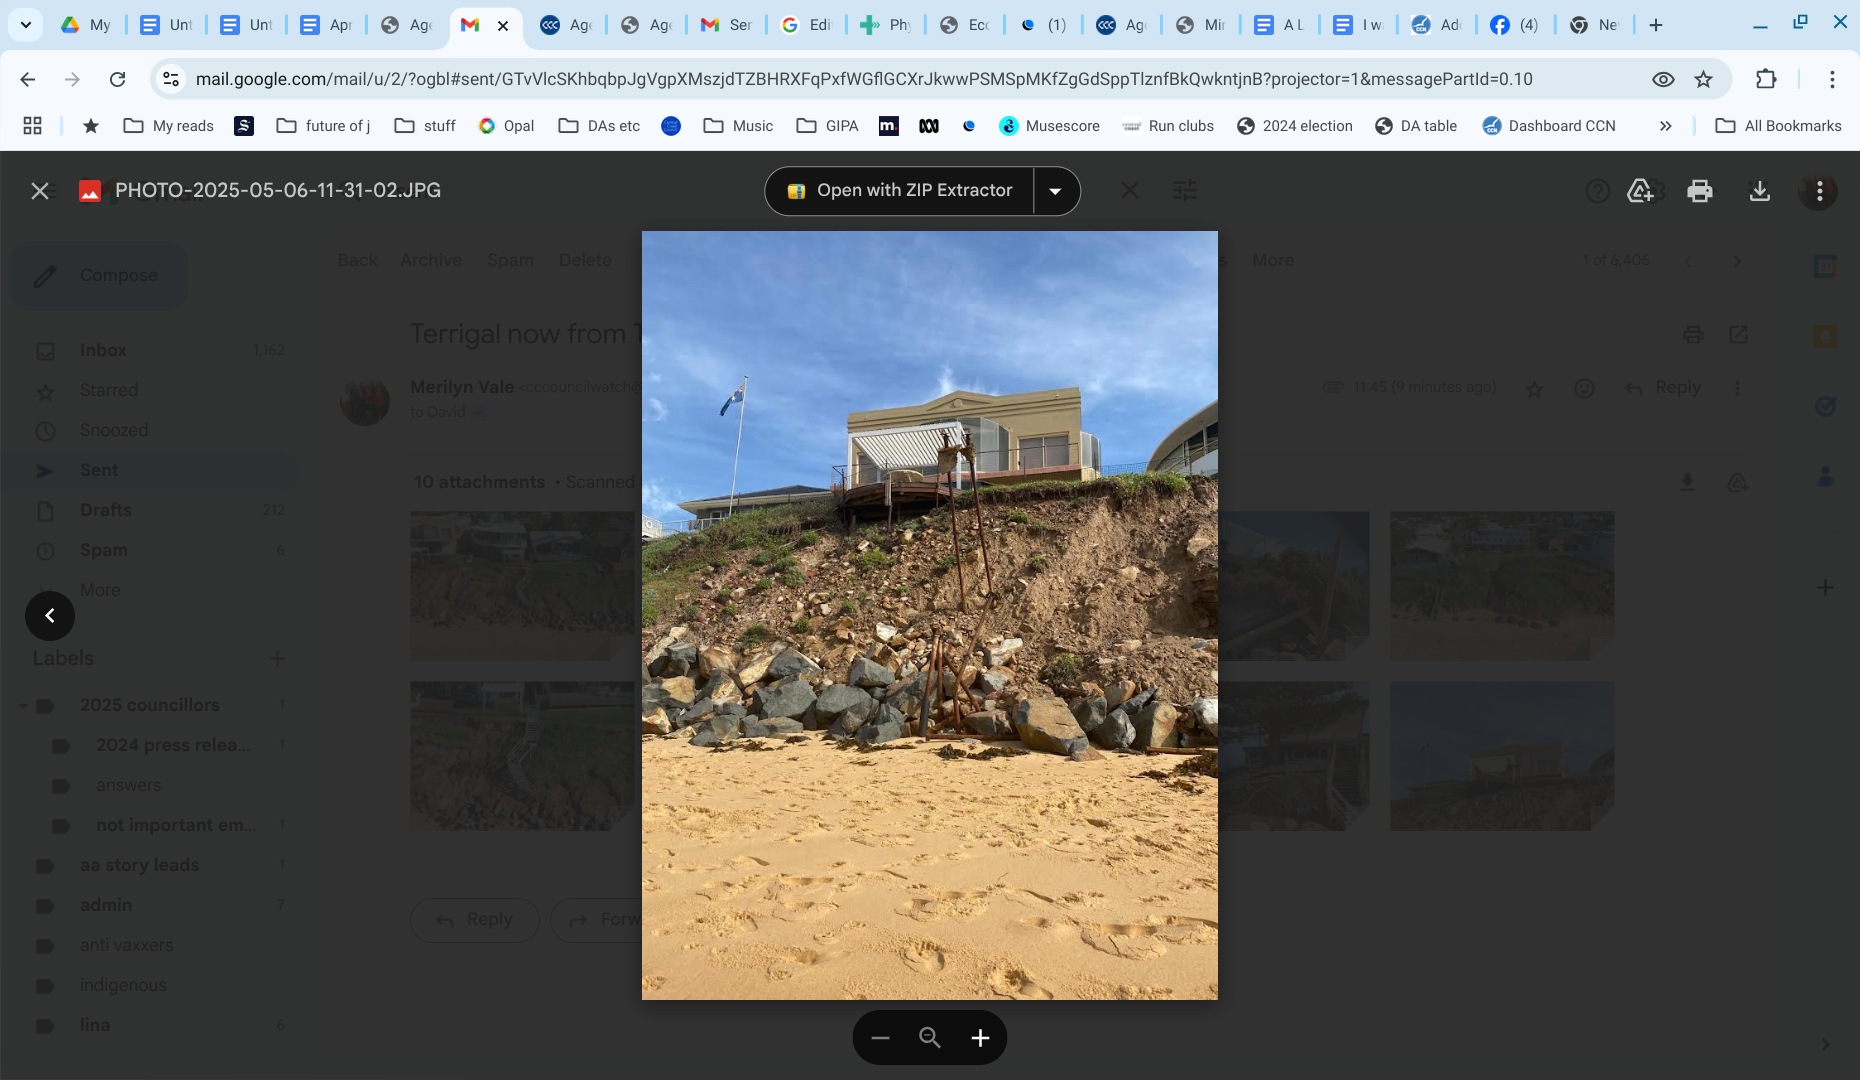
Task: Expand the Open with dropdown arrow
Action: tap(1056, 191)
